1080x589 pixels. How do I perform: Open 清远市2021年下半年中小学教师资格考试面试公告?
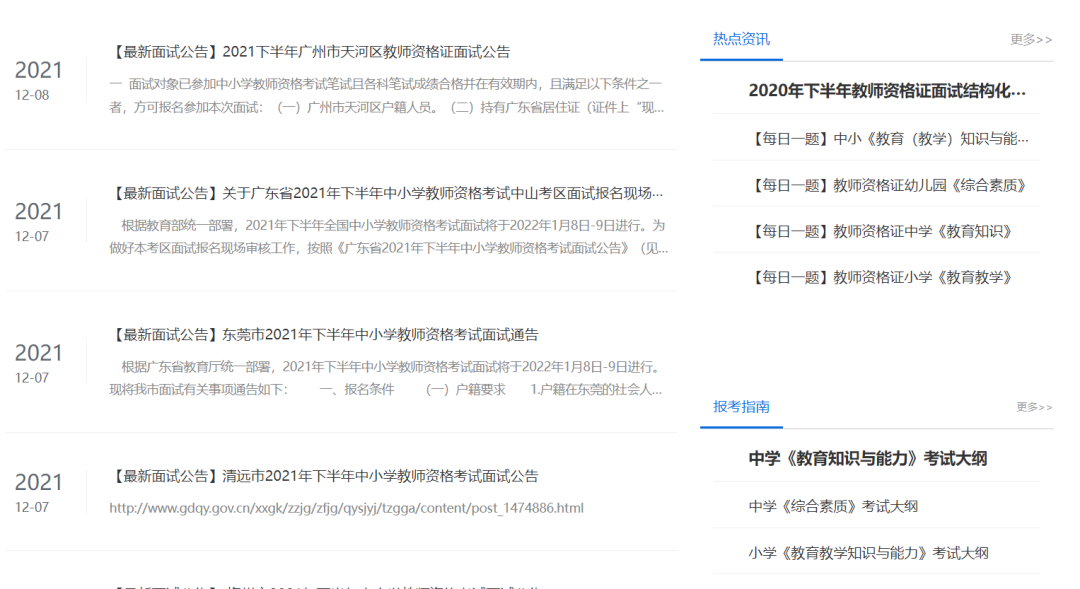tap(324, 476)
